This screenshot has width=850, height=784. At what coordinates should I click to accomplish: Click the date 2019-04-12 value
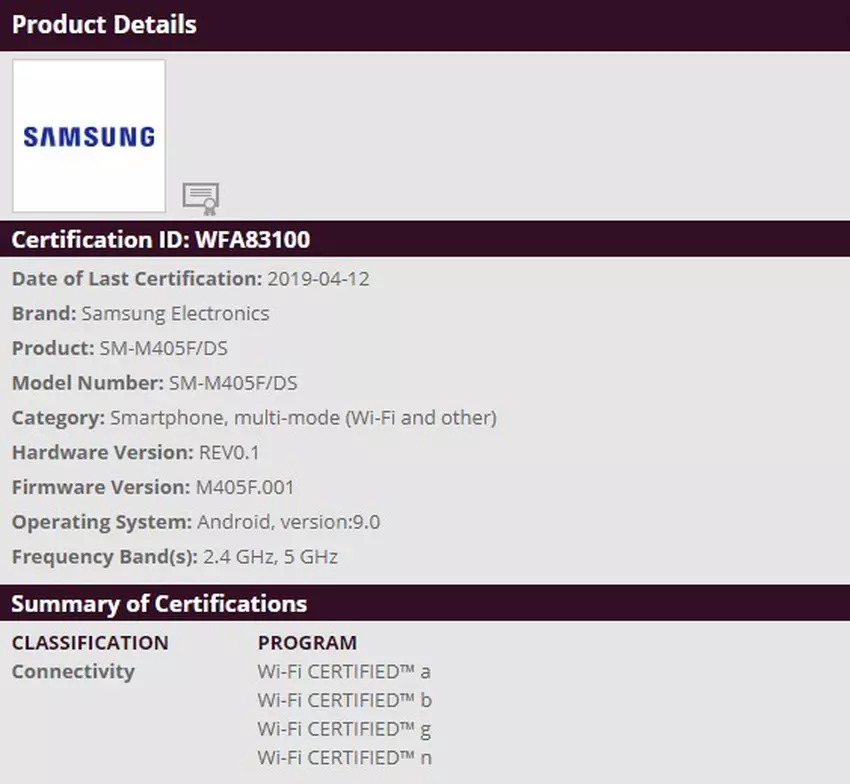pyautogui.click(x=318, y=279)
